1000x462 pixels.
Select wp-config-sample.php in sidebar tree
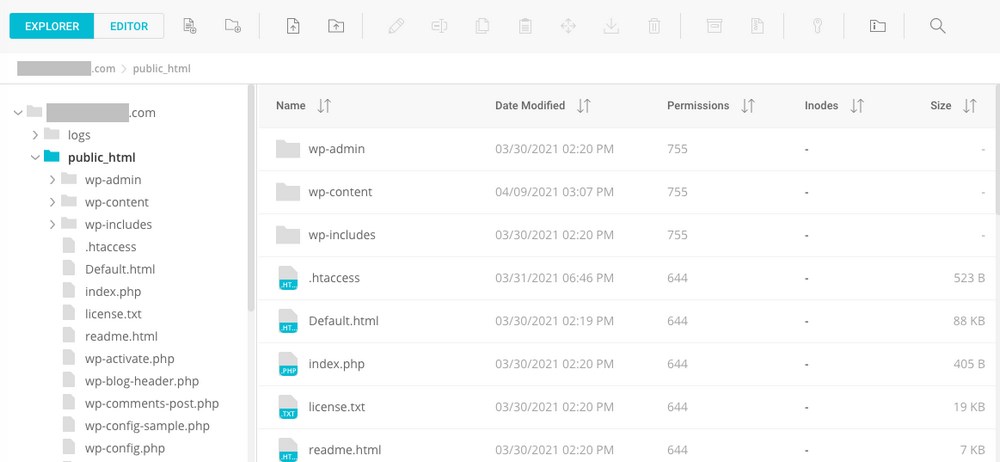(147, 426)
